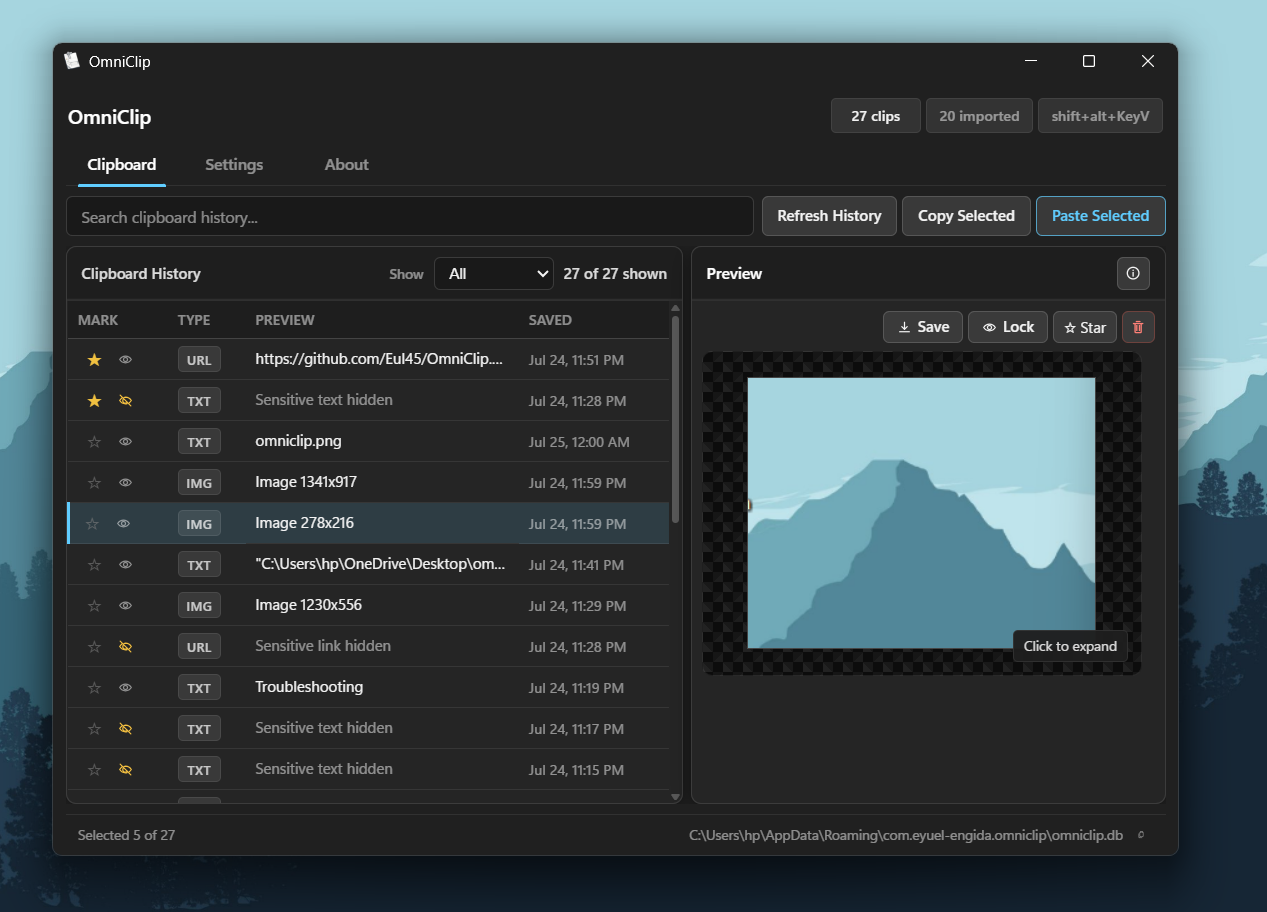Toggle the eye icon for Image 278x216
The width and height of the screenshot is (1267, 912).
pos(123,523)
